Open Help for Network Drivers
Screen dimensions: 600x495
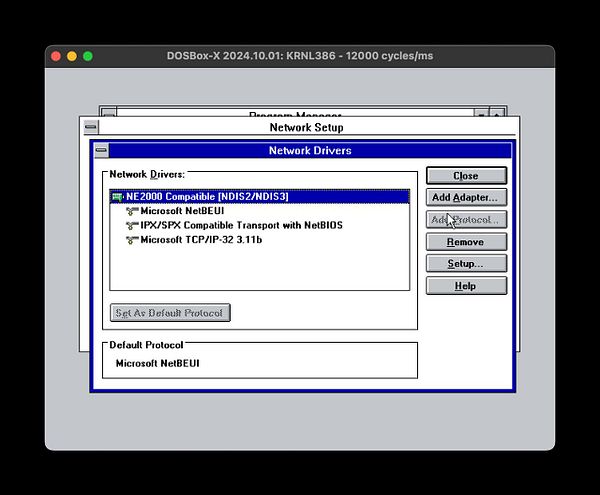click(x=466, y=286)
